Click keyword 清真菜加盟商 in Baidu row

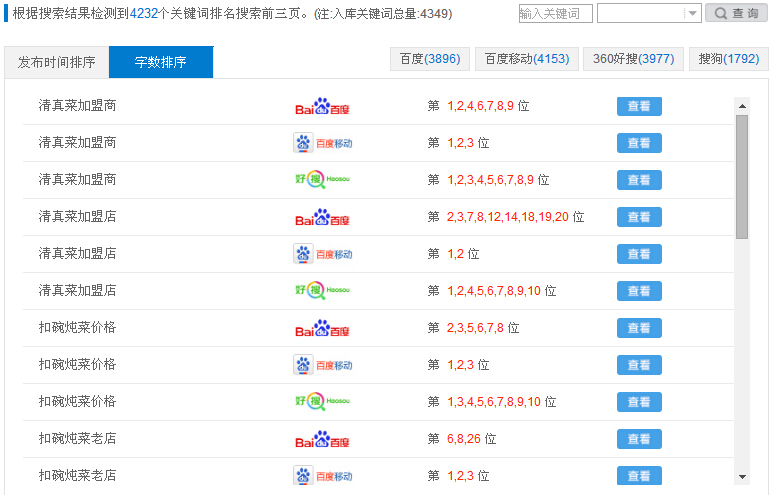click(77, 106)
